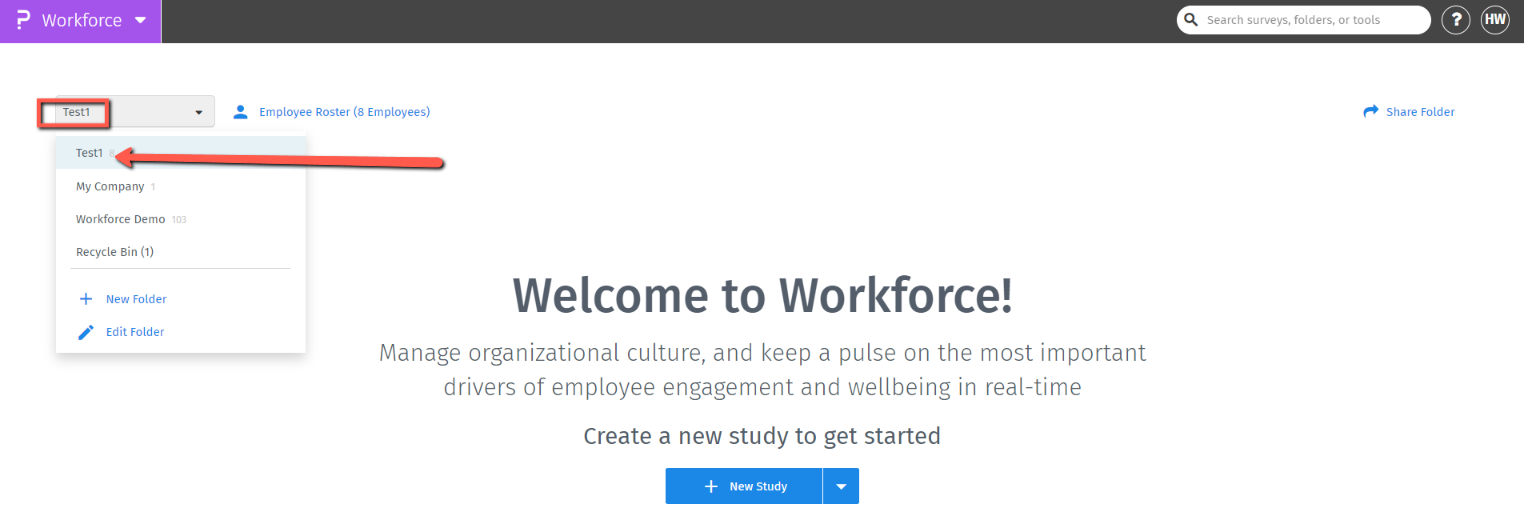Focus the search surveys input field
This screenshot has height=528, width=1524.
coord(1310,20)
